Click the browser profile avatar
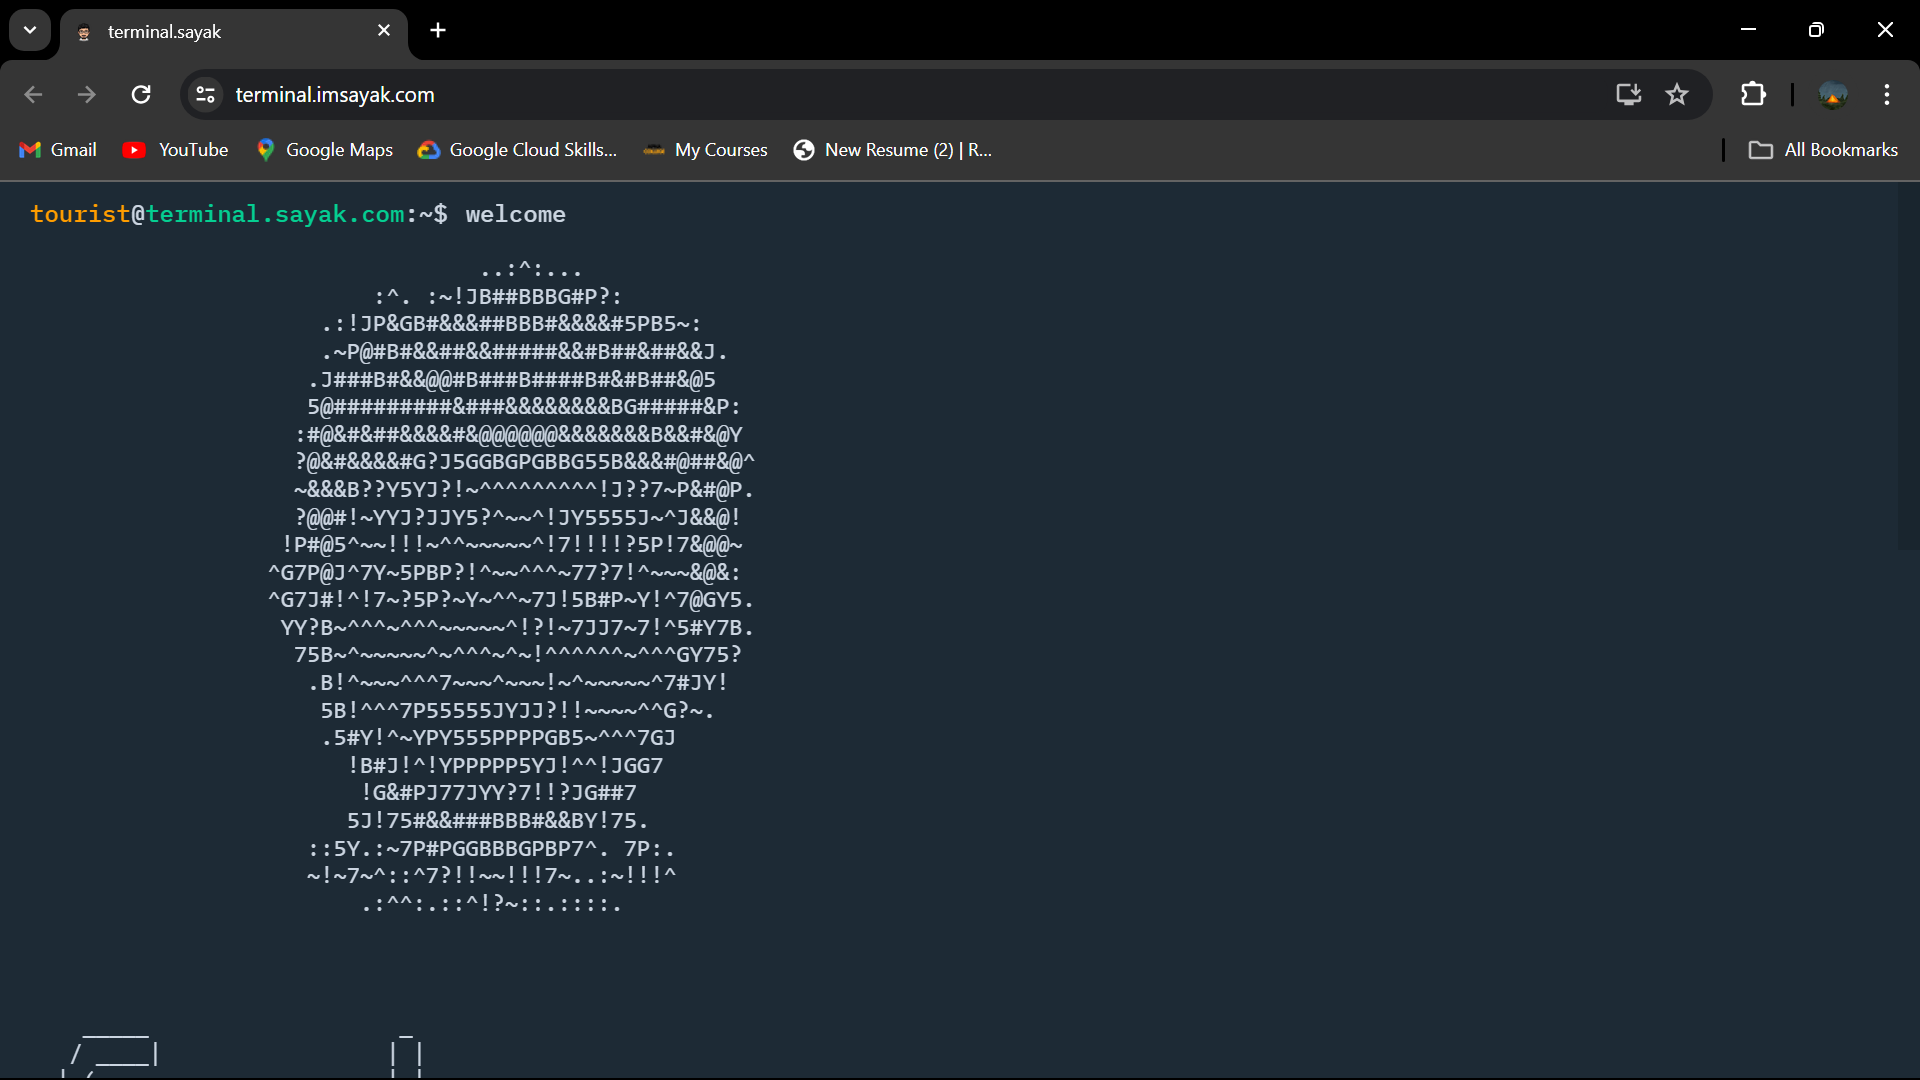 click(x=1833, y=94)
